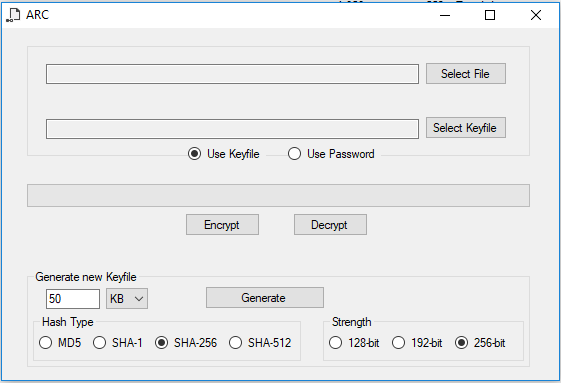Image resolution: width=561 pixels, height=383 pixels.
Task: Choose SHA-1 hash type
Action: tap(118, 343)
